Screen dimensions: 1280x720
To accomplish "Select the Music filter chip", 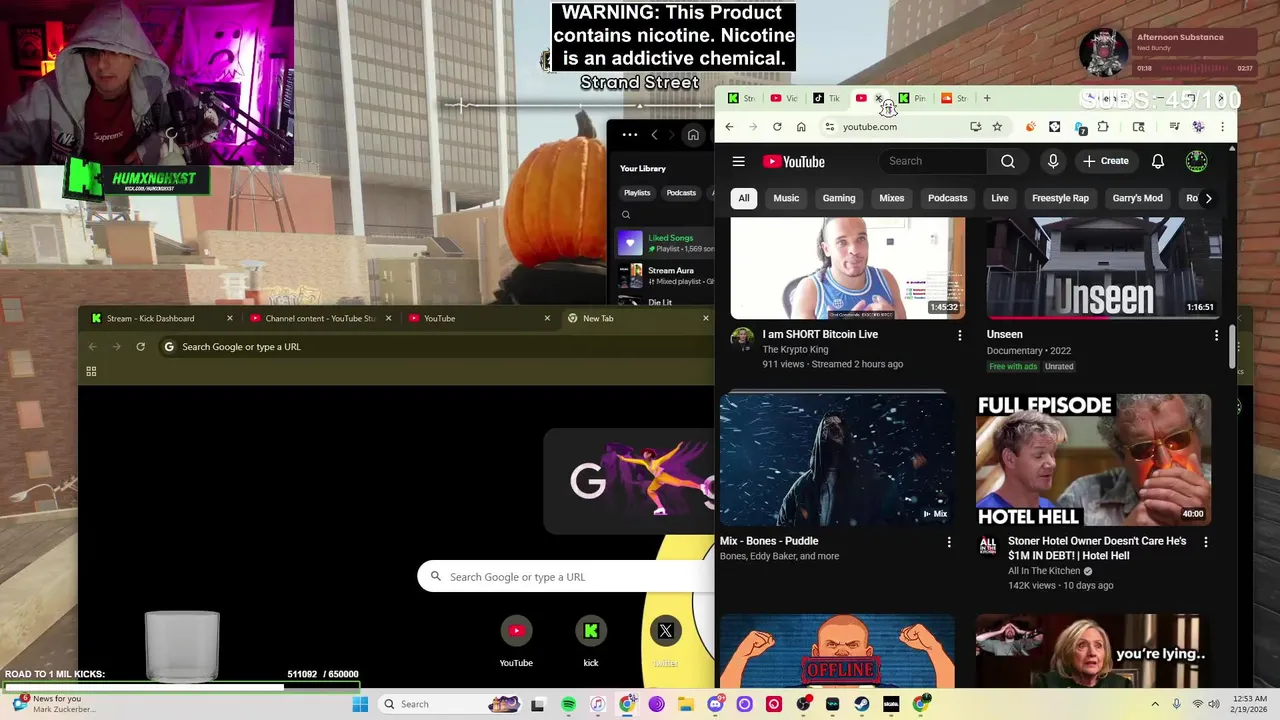I will pyautogui.click(x=786, y=198).
